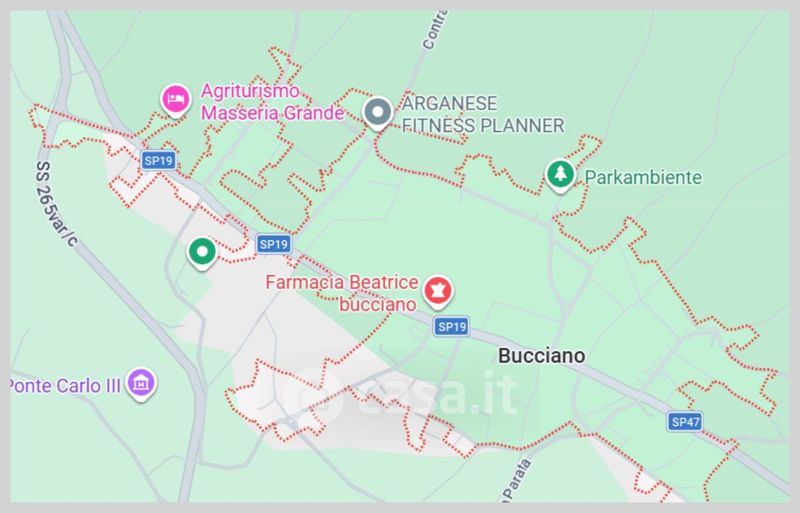Click the SP47 road shield
The height and width of the screenshot is (513, 800).
(x=685, y=422)
